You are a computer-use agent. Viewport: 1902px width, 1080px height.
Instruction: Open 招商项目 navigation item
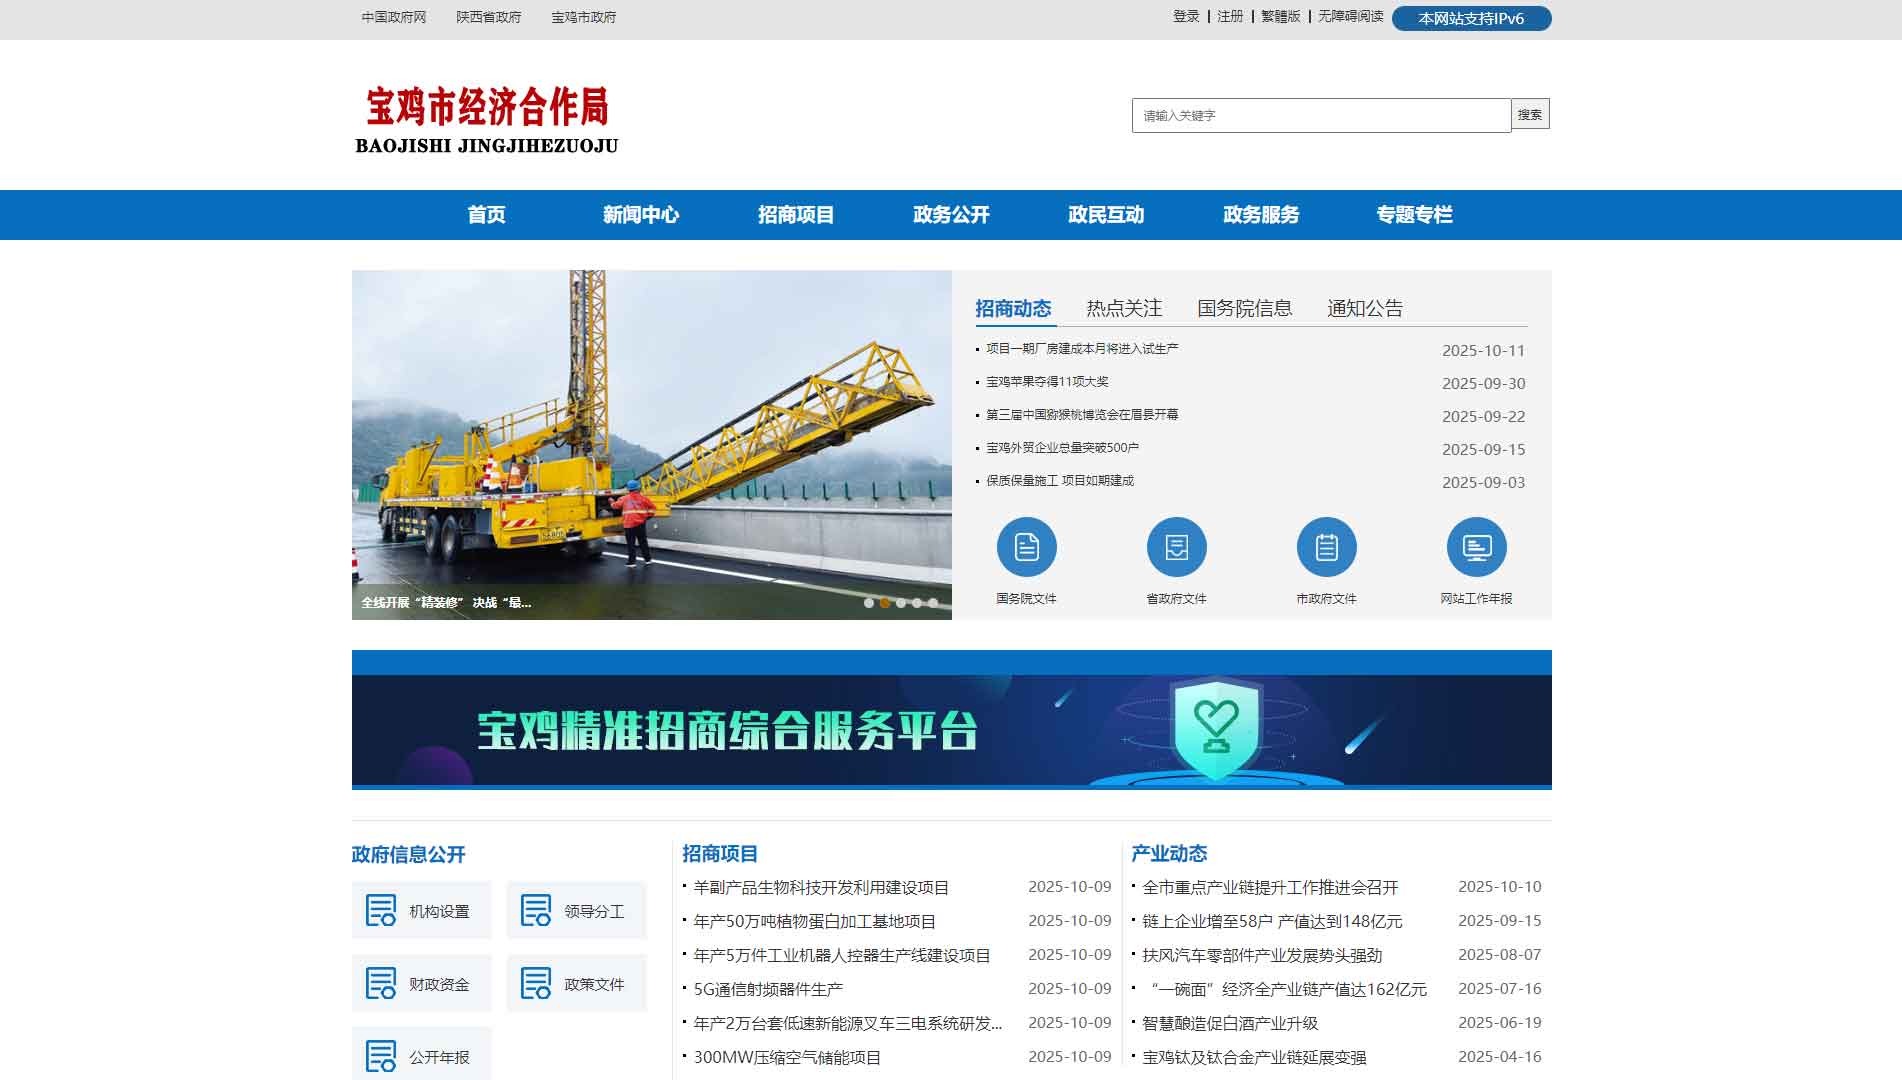(796, 215)
